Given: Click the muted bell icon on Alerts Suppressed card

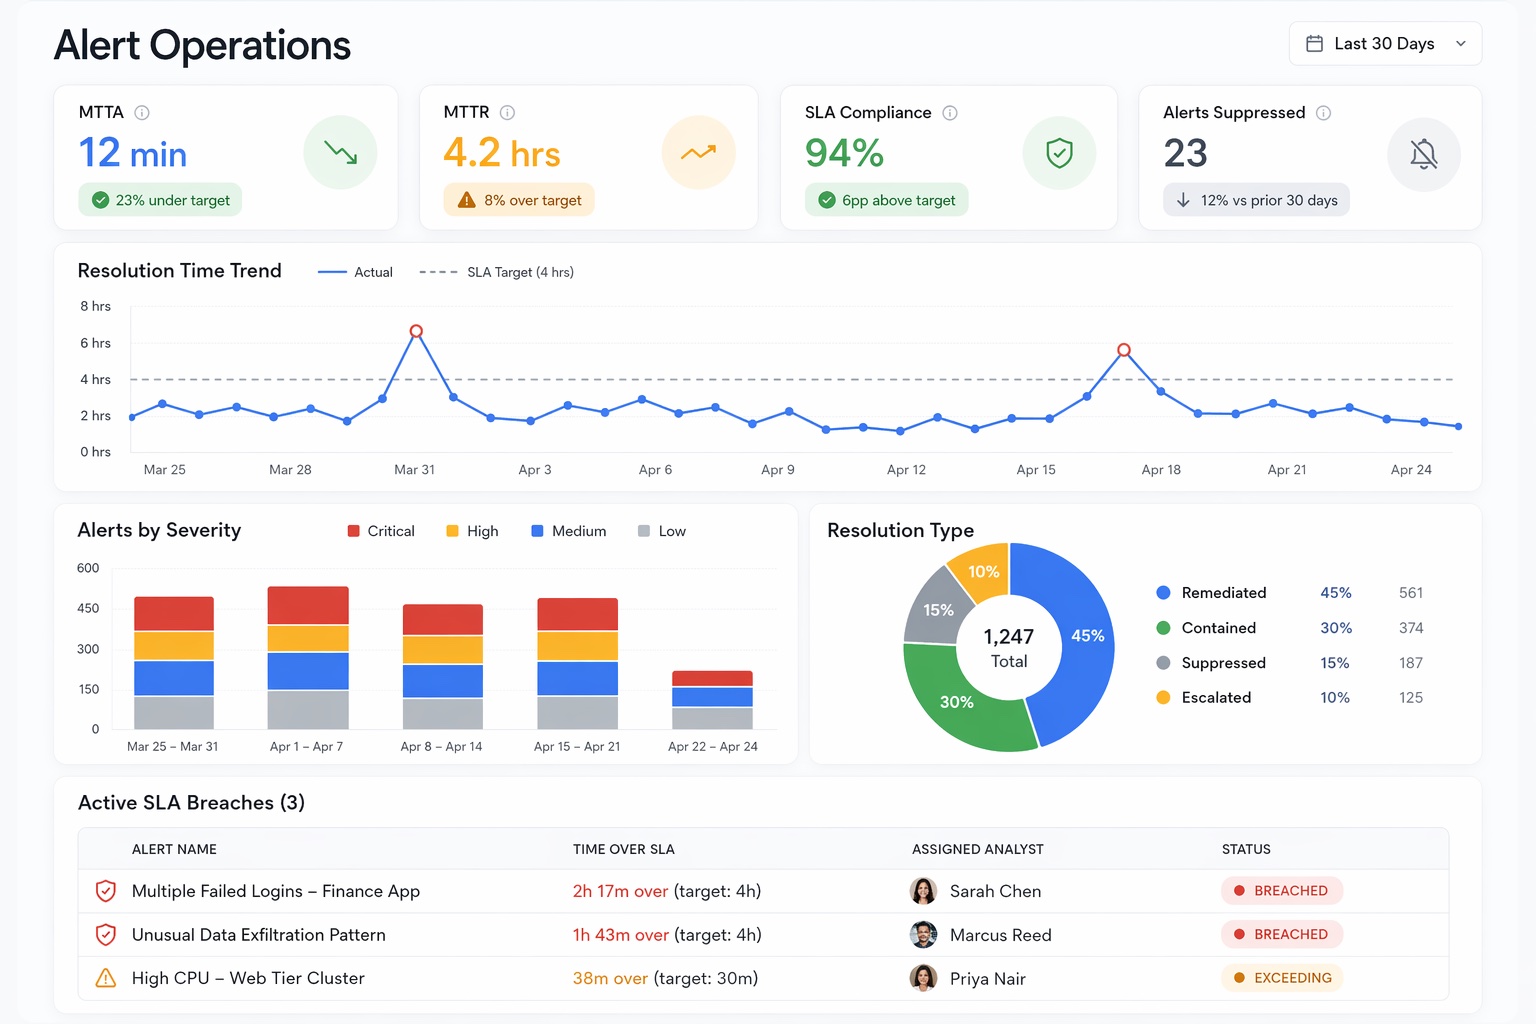Looking at the screenshot, I should pyautogui.click(x=1424, y=154).
